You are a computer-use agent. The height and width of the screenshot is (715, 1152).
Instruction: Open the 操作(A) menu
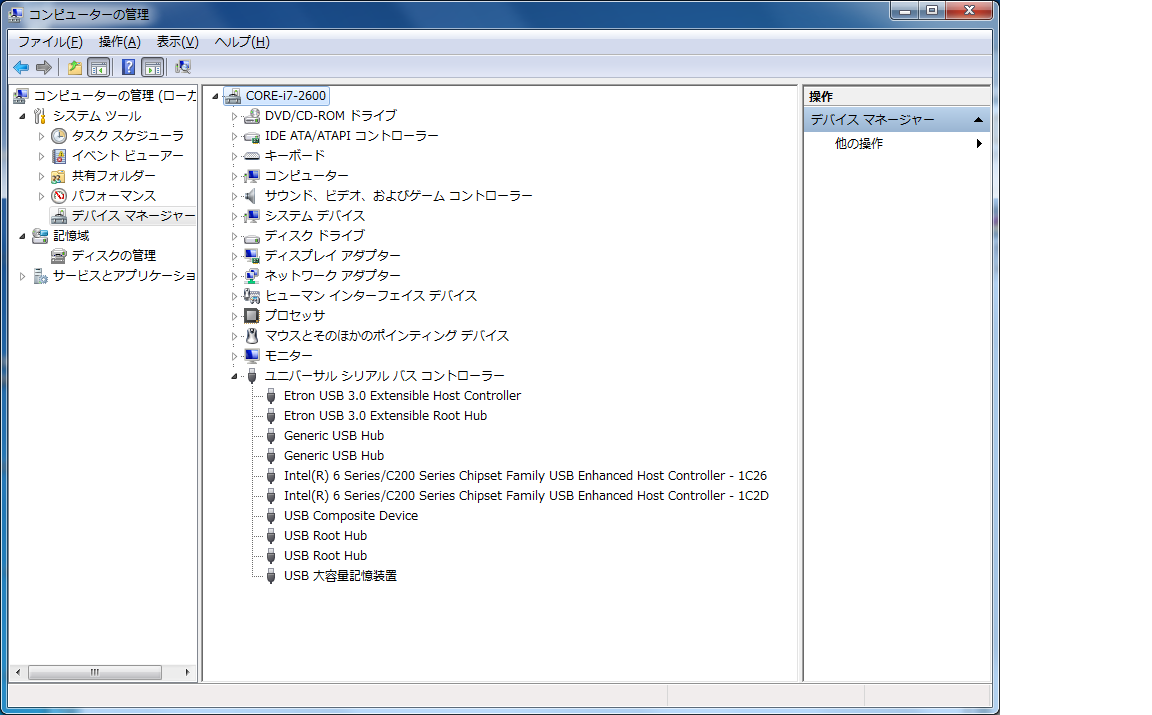[119, 41]
